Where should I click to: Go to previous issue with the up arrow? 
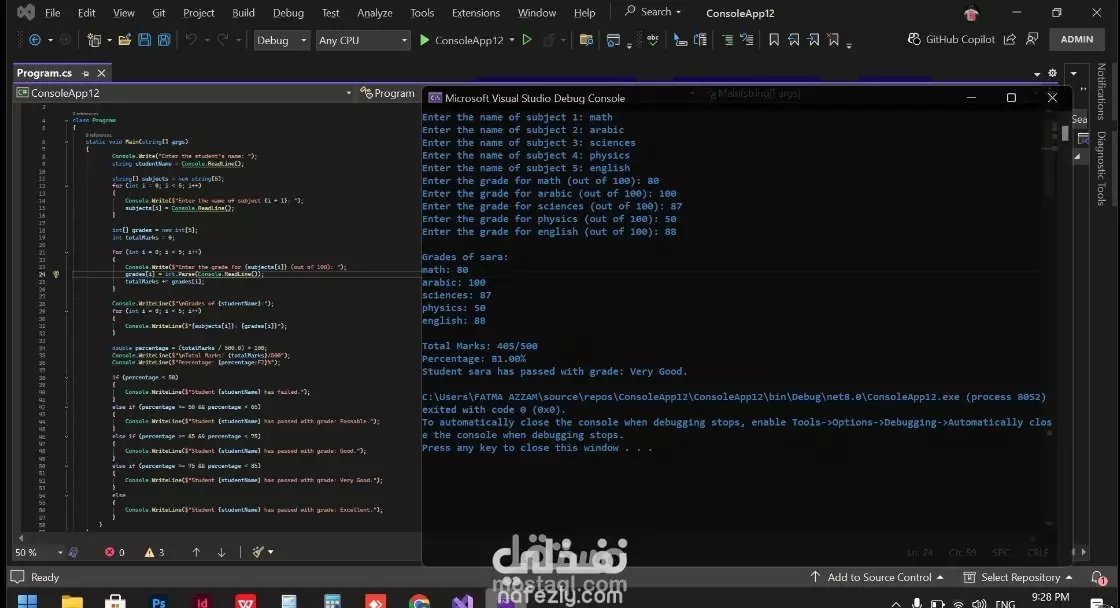(x=196, y=552)
